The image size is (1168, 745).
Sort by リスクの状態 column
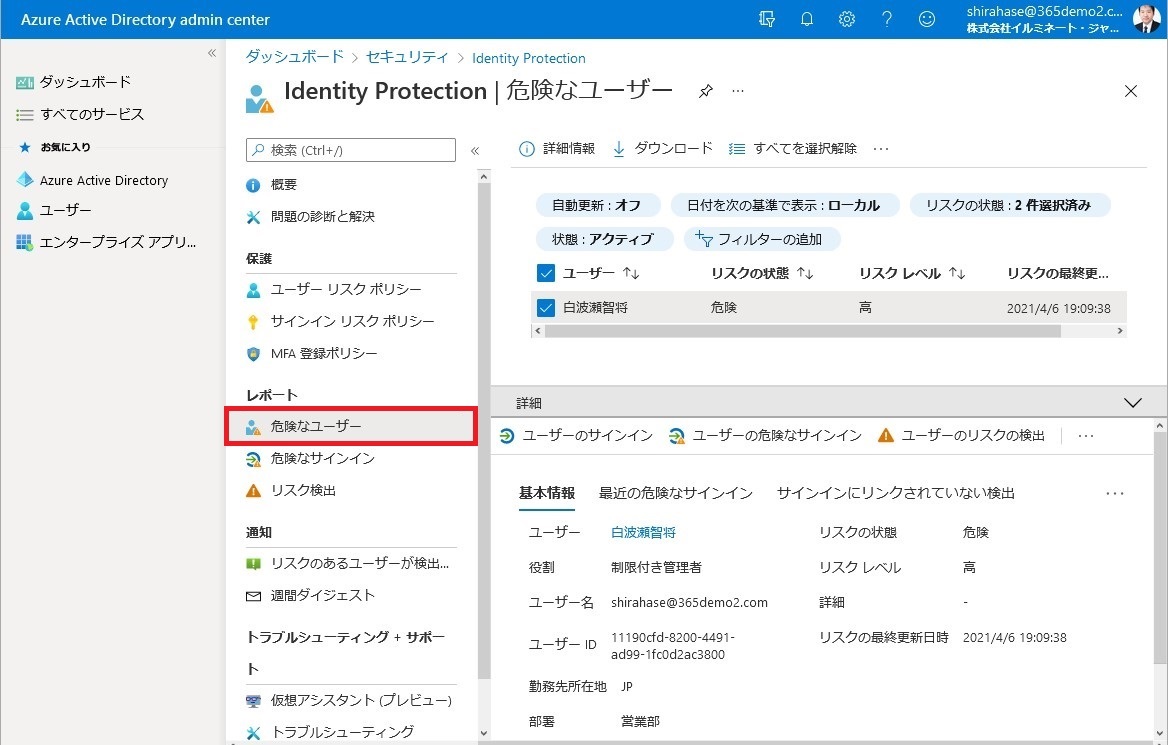click(x=762, y=273)
